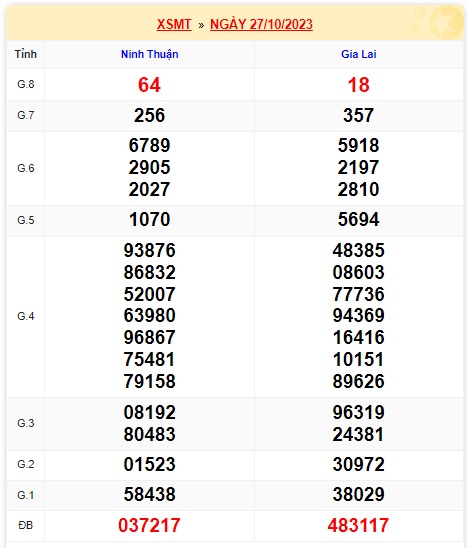
Task: Click the G.7 row label
Action: tap(26, 115)
